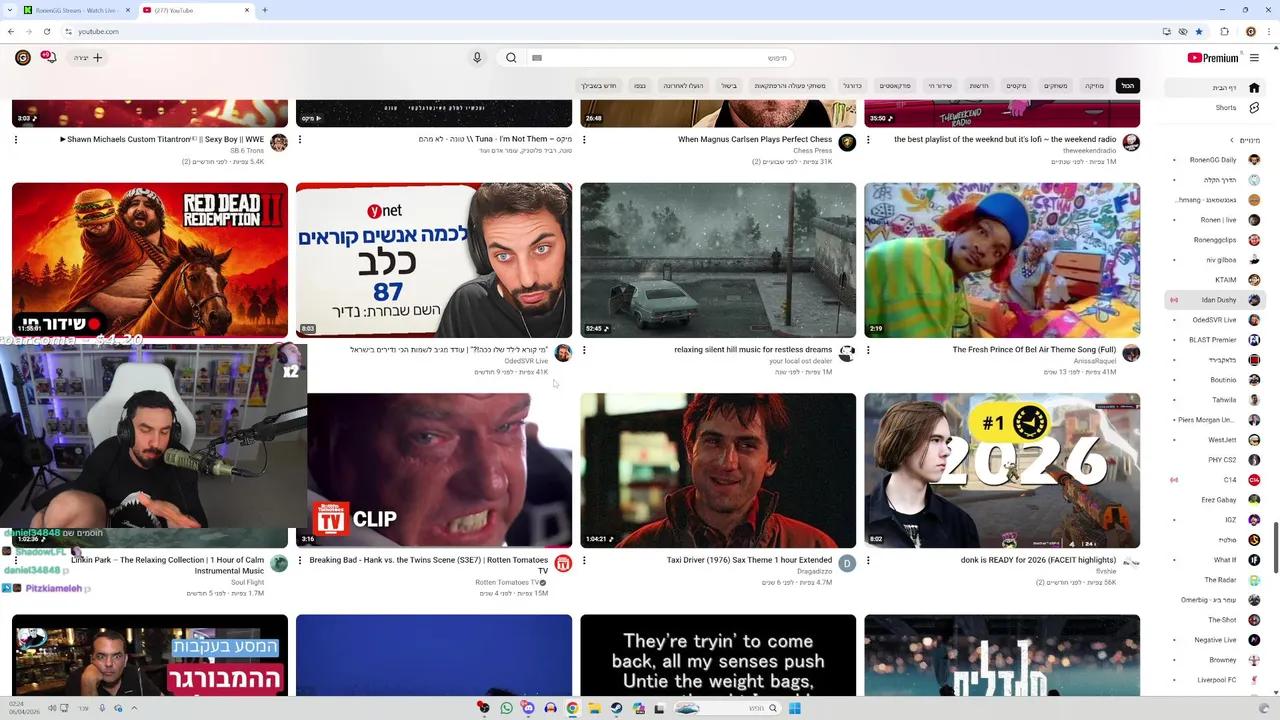The image size is (1280, 720).
Task: Start voice search with the microphone icon
Action: [477, 58]
